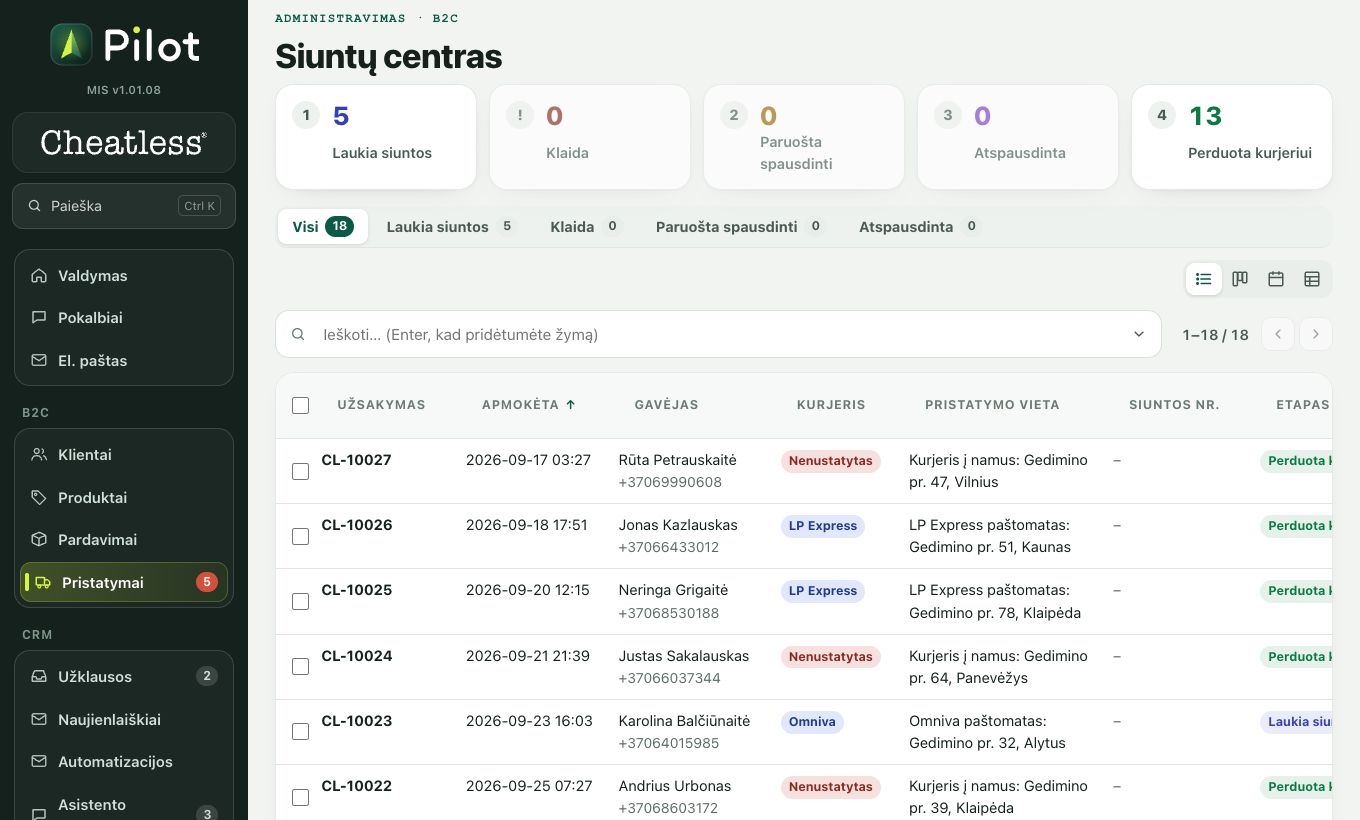Image resolution: width=1360 pixels, height=820 pixels.
Task: Click the magnifier icon in Ieškoti field
Action: 298,334
